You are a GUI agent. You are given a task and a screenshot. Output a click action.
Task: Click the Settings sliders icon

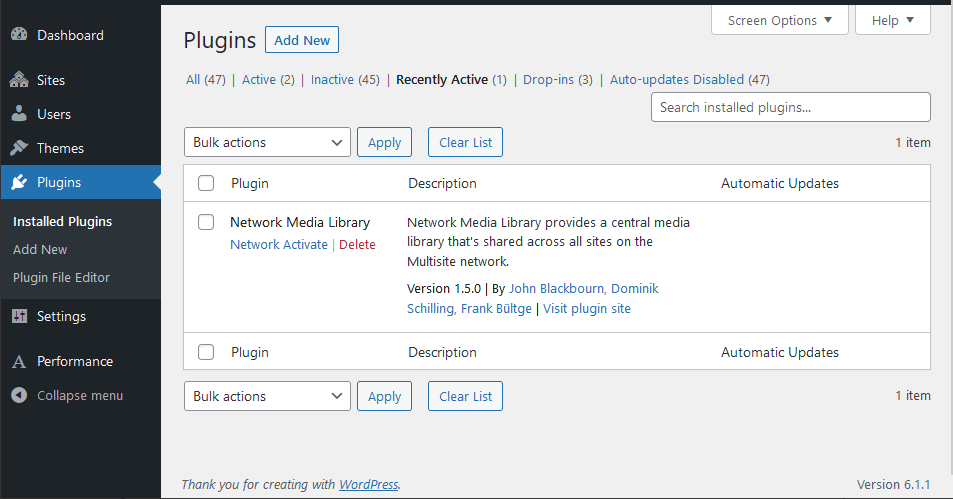(x=19, y=316)
